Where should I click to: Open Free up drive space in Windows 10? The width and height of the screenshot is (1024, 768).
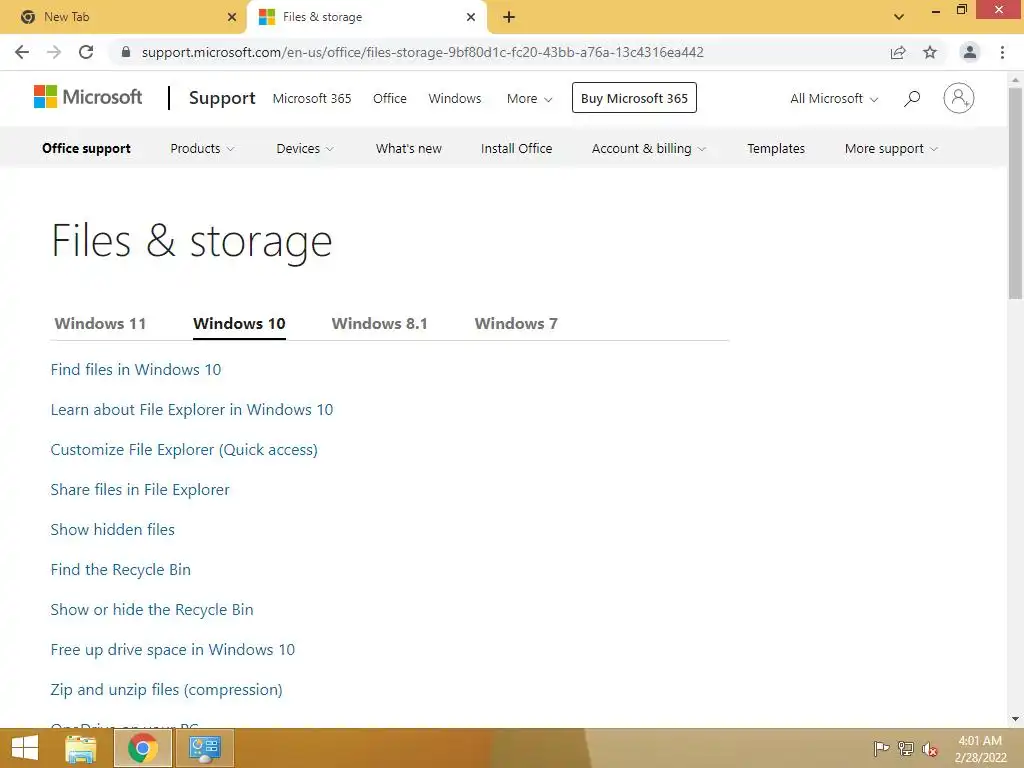coord(172,650)
